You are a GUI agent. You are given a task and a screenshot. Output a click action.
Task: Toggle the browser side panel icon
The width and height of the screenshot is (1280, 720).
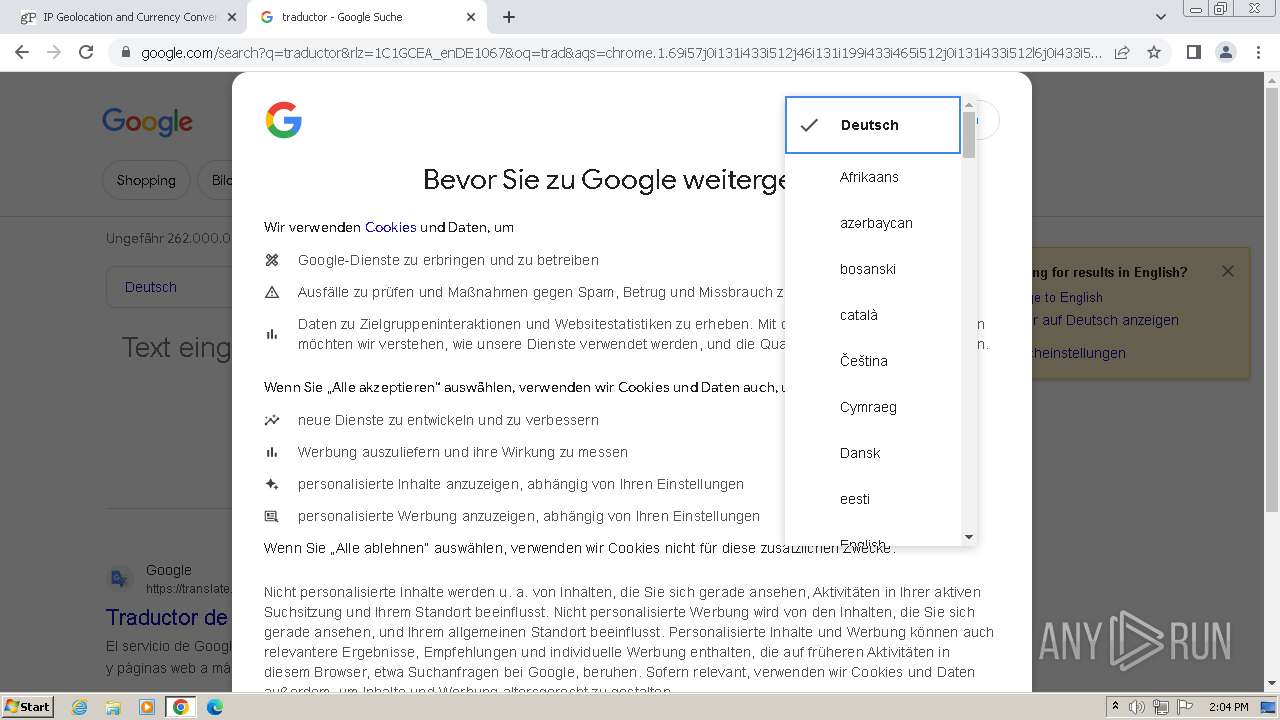(x=1193, y=52)
